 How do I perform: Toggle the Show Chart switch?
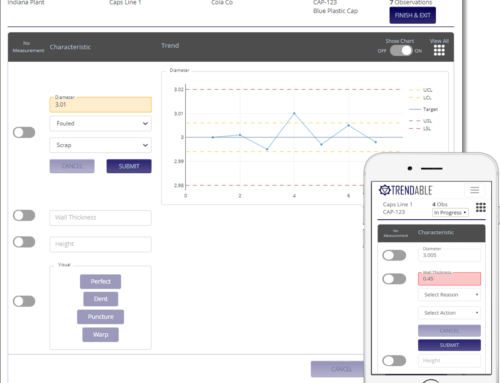pyautogui.click(x=401, y=51)
